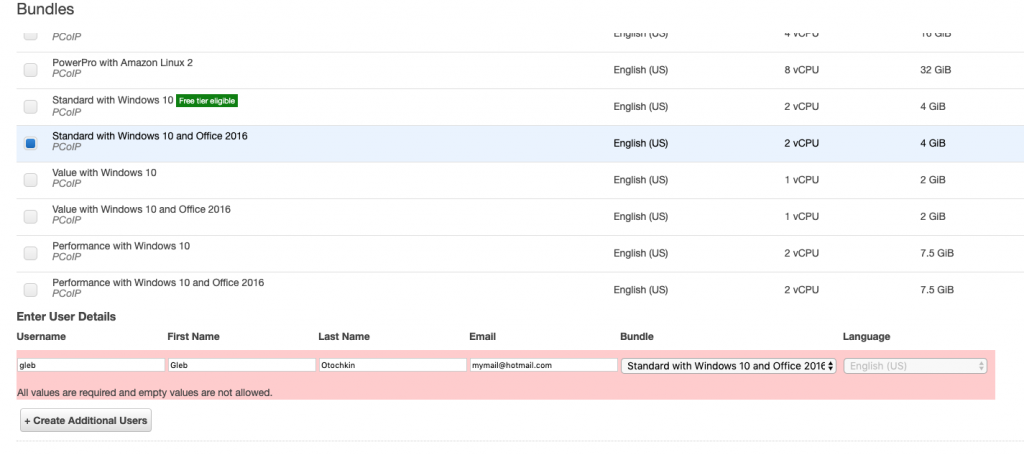The width and height of the screenshot is (1024, 455).
Task: Tick the Value with Windows 10 checkbox
Action: 30,180
